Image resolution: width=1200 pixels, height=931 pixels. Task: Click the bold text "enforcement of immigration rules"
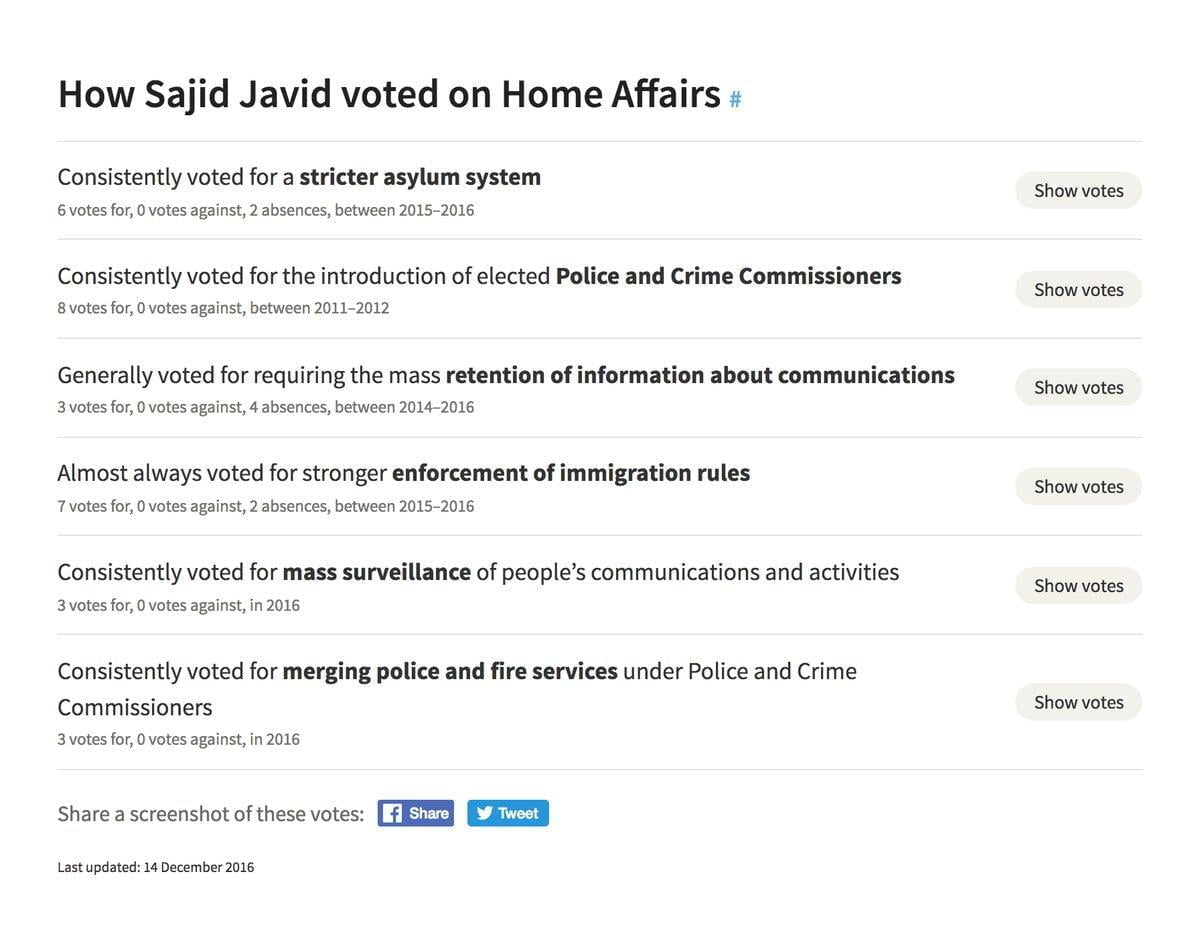pos(570,471)
